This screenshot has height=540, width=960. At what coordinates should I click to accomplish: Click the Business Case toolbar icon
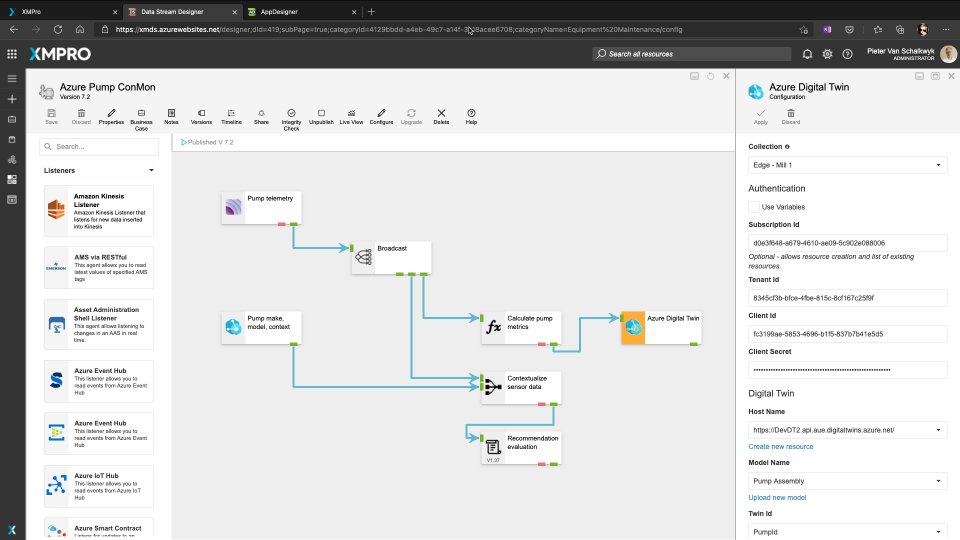click(141, 116)
